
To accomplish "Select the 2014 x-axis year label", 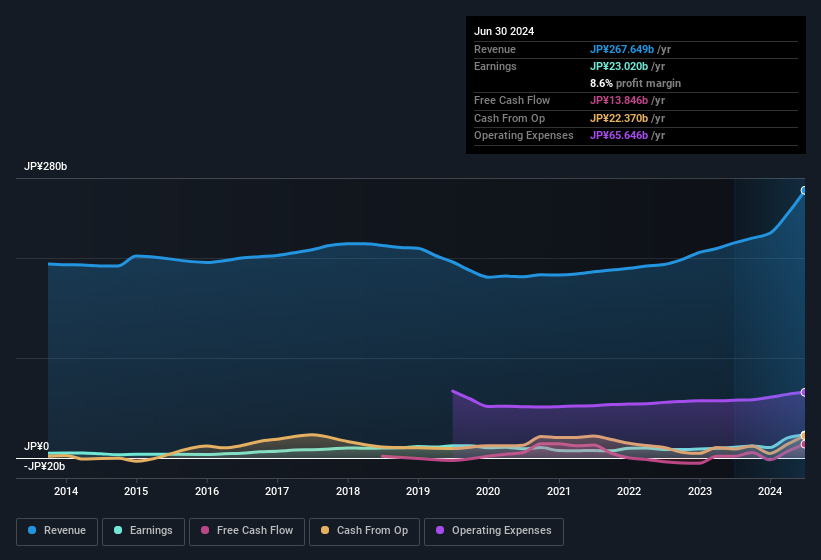I will tap(66, 491).
